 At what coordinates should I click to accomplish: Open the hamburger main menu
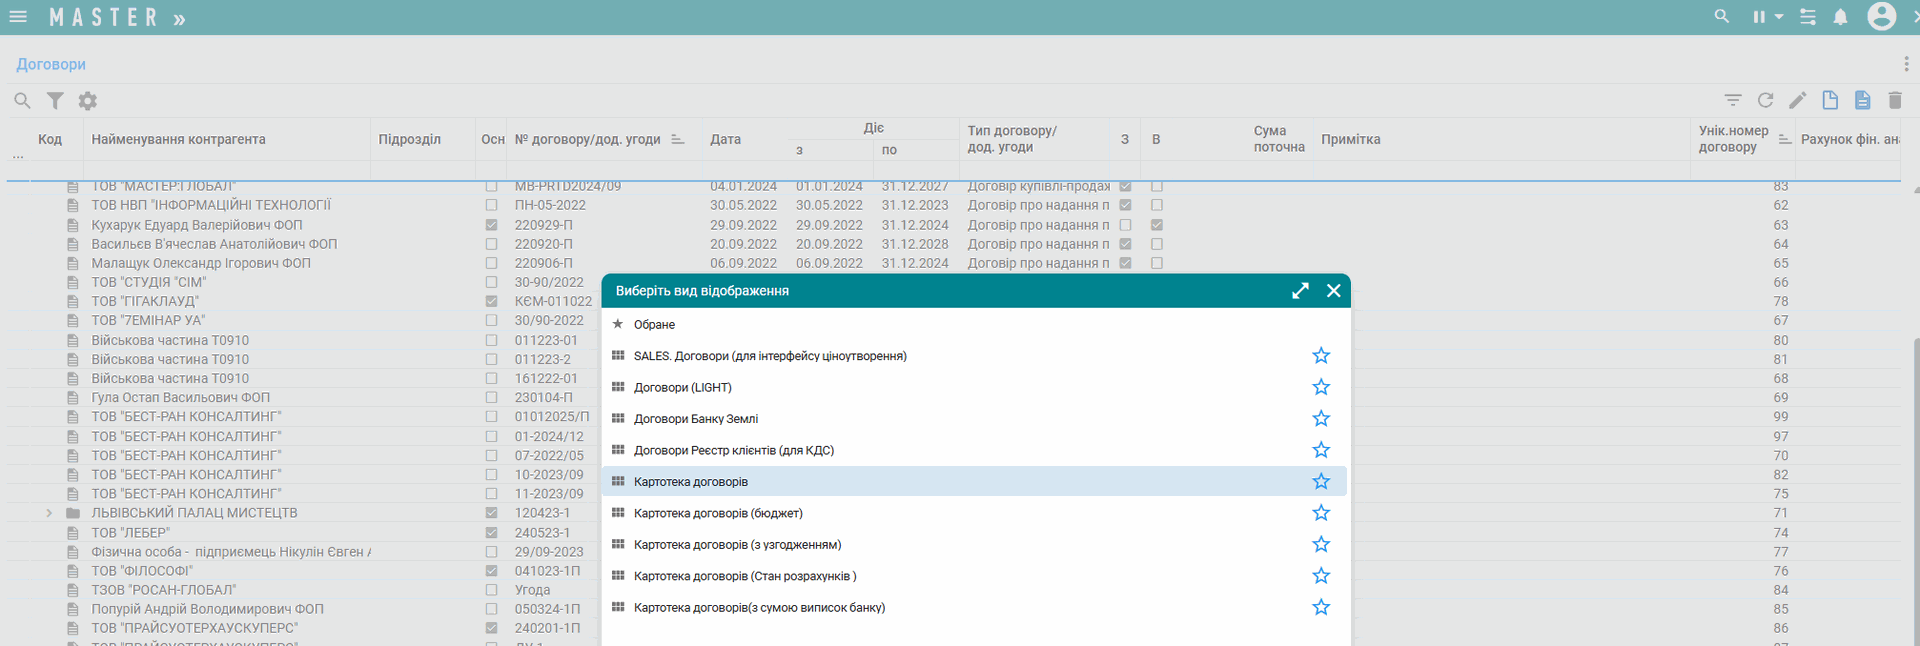click(18, 17)
